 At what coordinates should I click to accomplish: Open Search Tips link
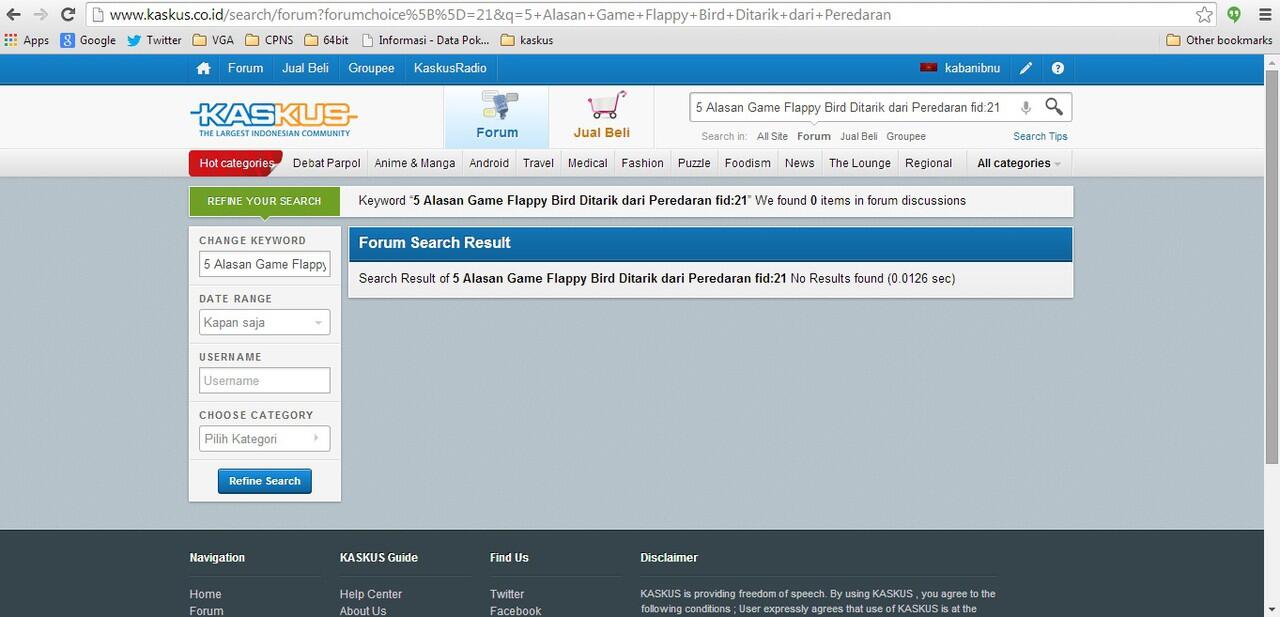click(1040, 136)
